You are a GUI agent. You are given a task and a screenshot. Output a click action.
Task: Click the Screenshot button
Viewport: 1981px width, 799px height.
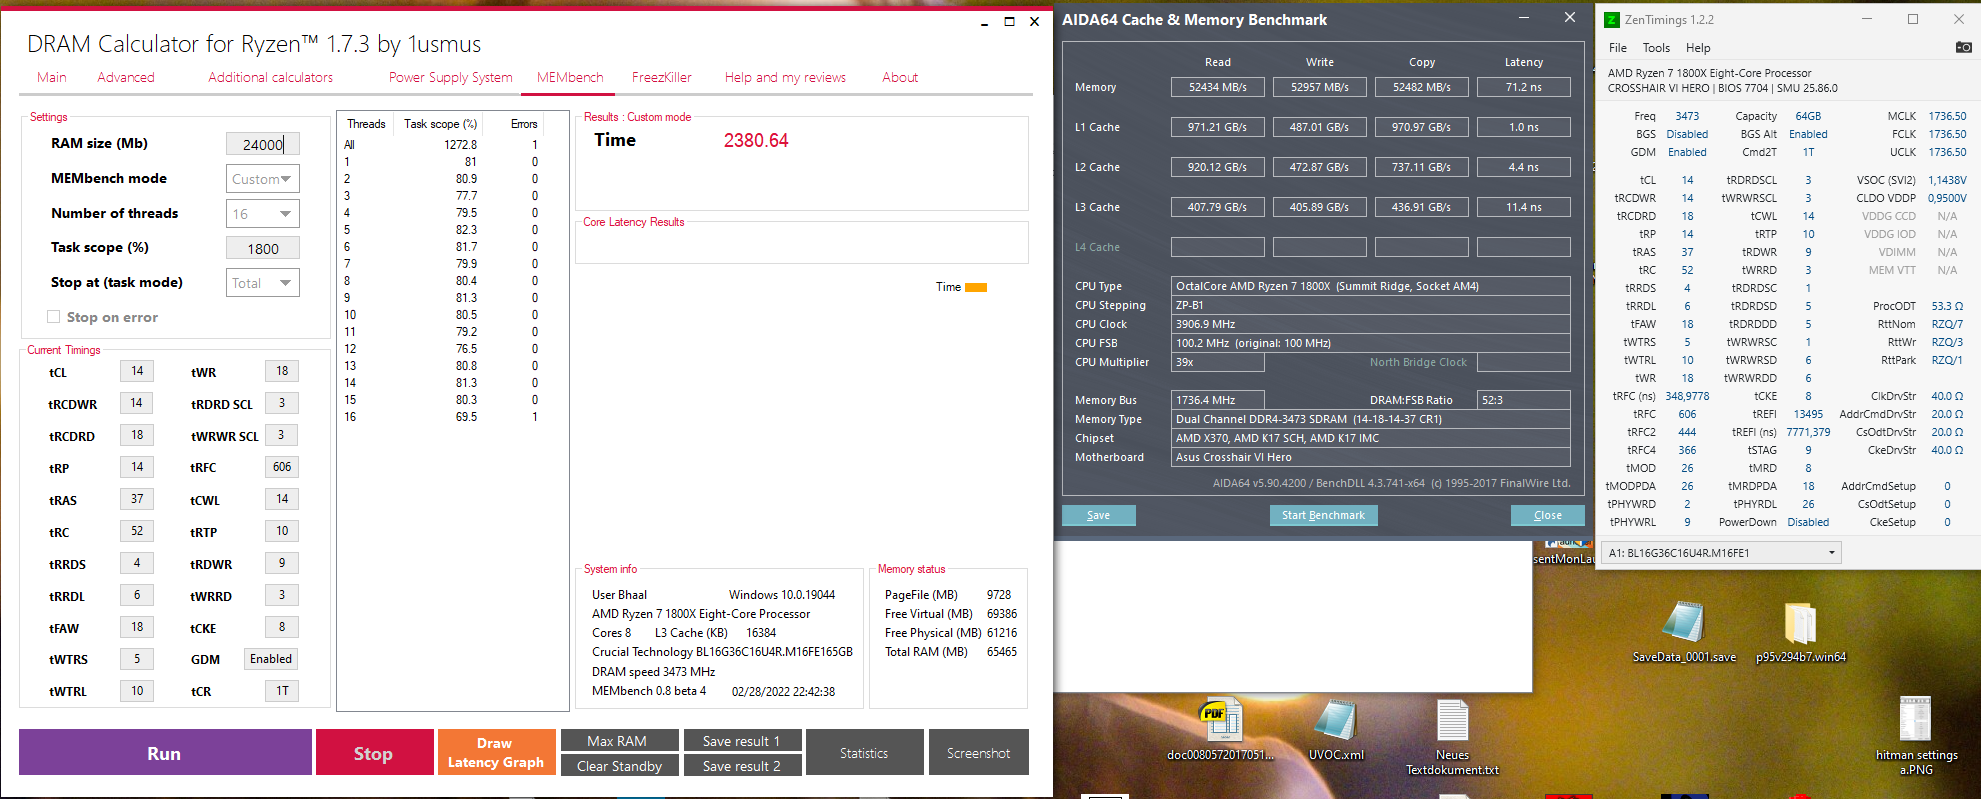coord(979,753)
